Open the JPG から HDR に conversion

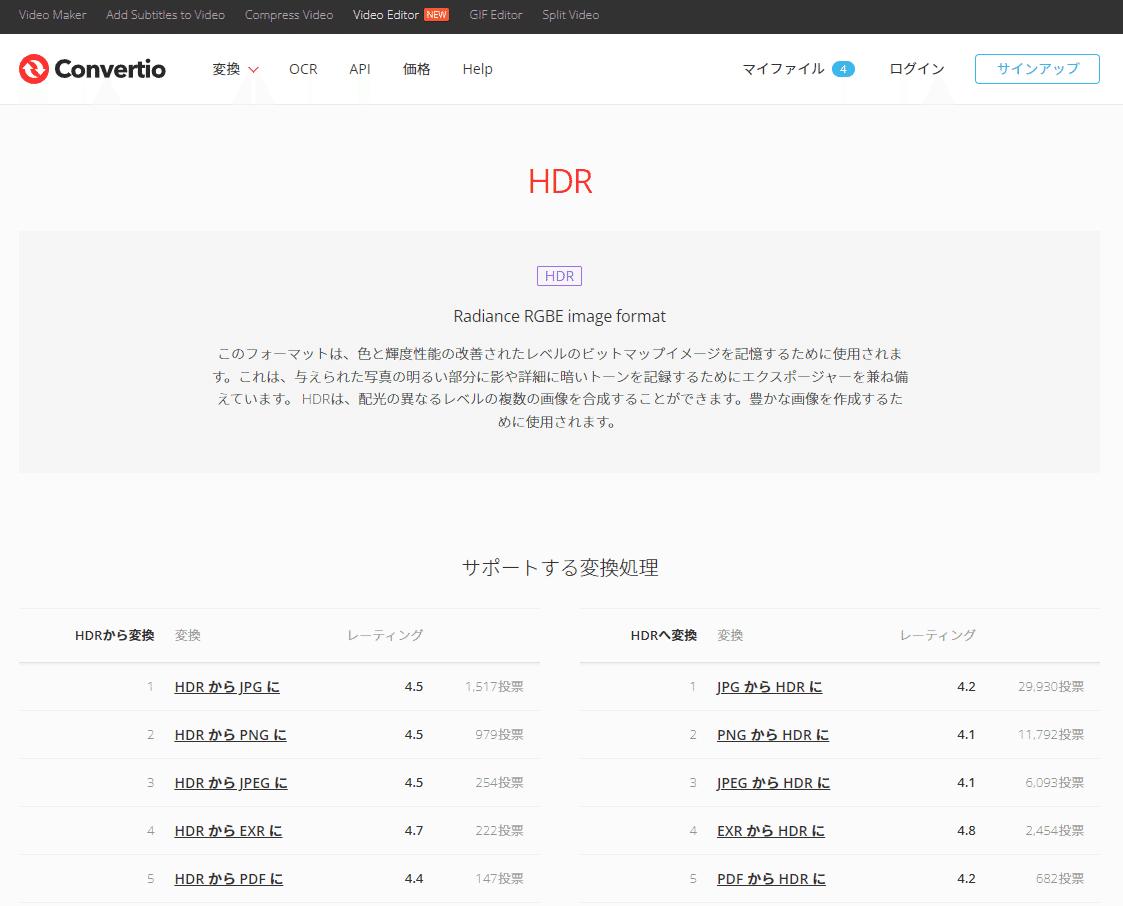click(x=769, y=687)
